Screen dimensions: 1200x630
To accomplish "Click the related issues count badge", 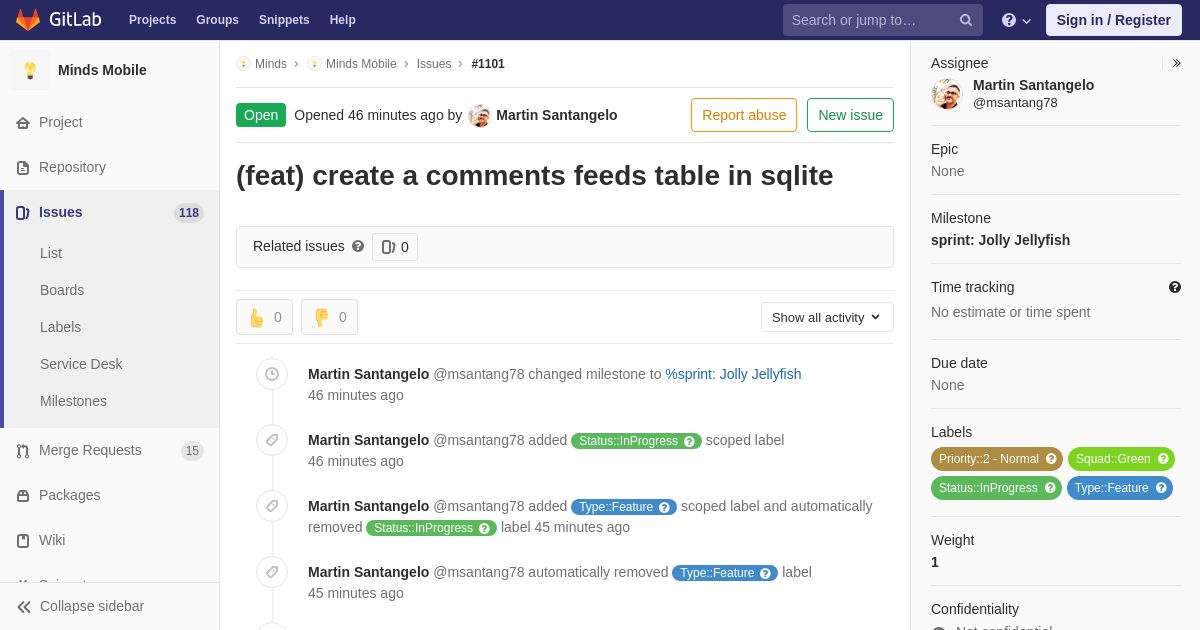I will [395, 247].
